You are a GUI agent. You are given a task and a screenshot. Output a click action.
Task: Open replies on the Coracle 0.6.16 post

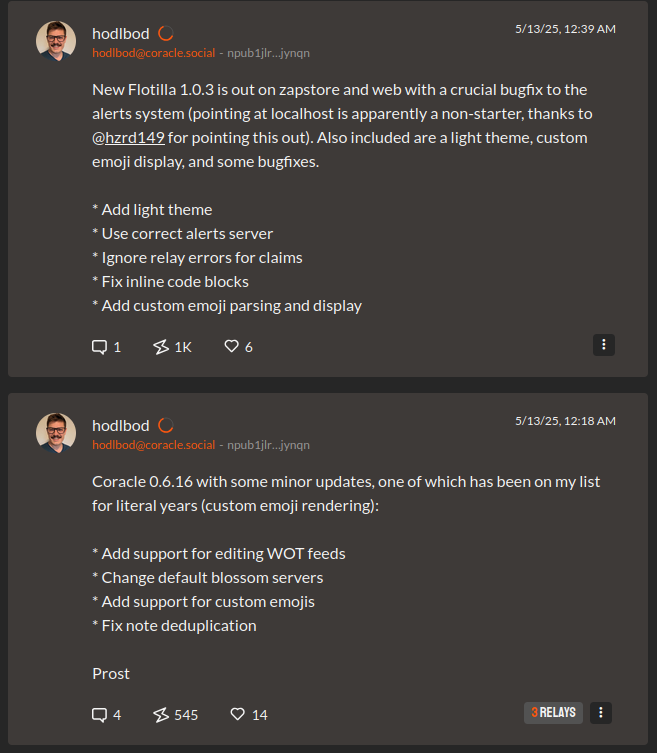click(106, 715)
